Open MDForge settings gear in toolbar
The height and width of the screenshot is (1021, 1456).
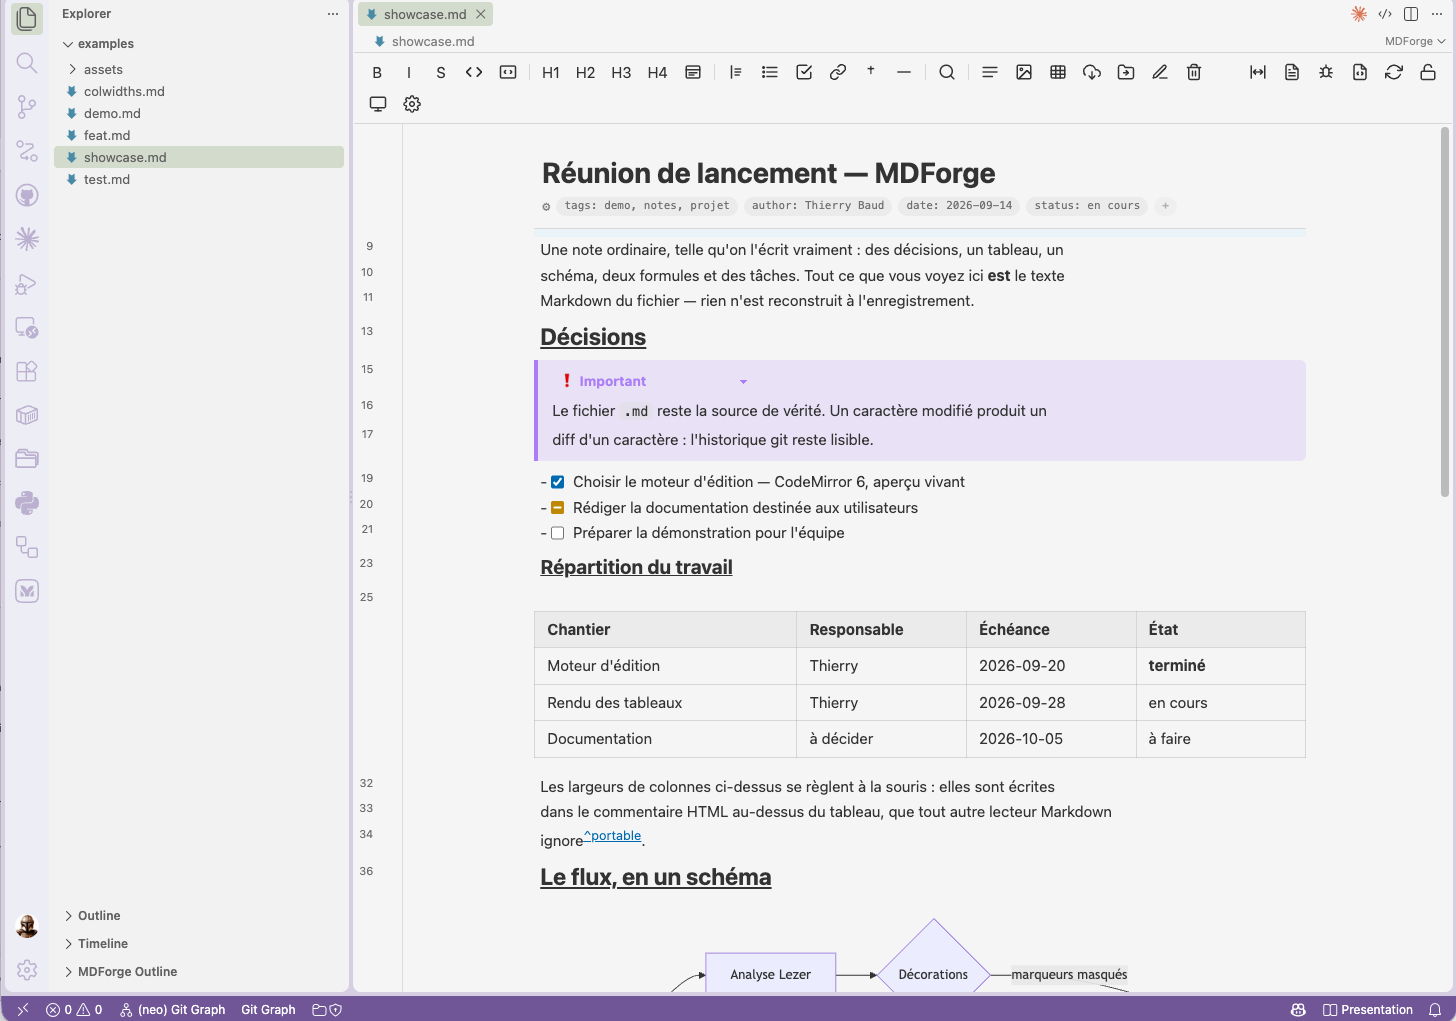tap(412, 104)
